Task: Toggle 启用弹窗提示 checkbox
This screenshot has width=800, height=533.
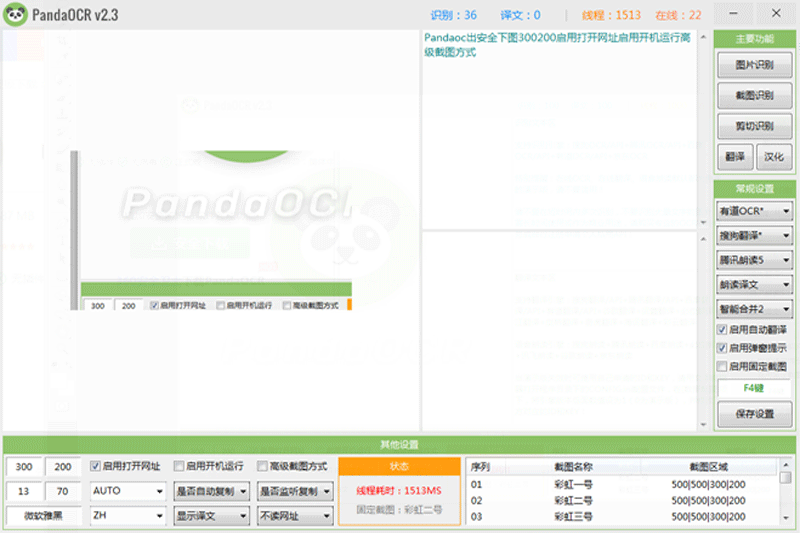Action: pyautogui.click(x=721, y=348)
